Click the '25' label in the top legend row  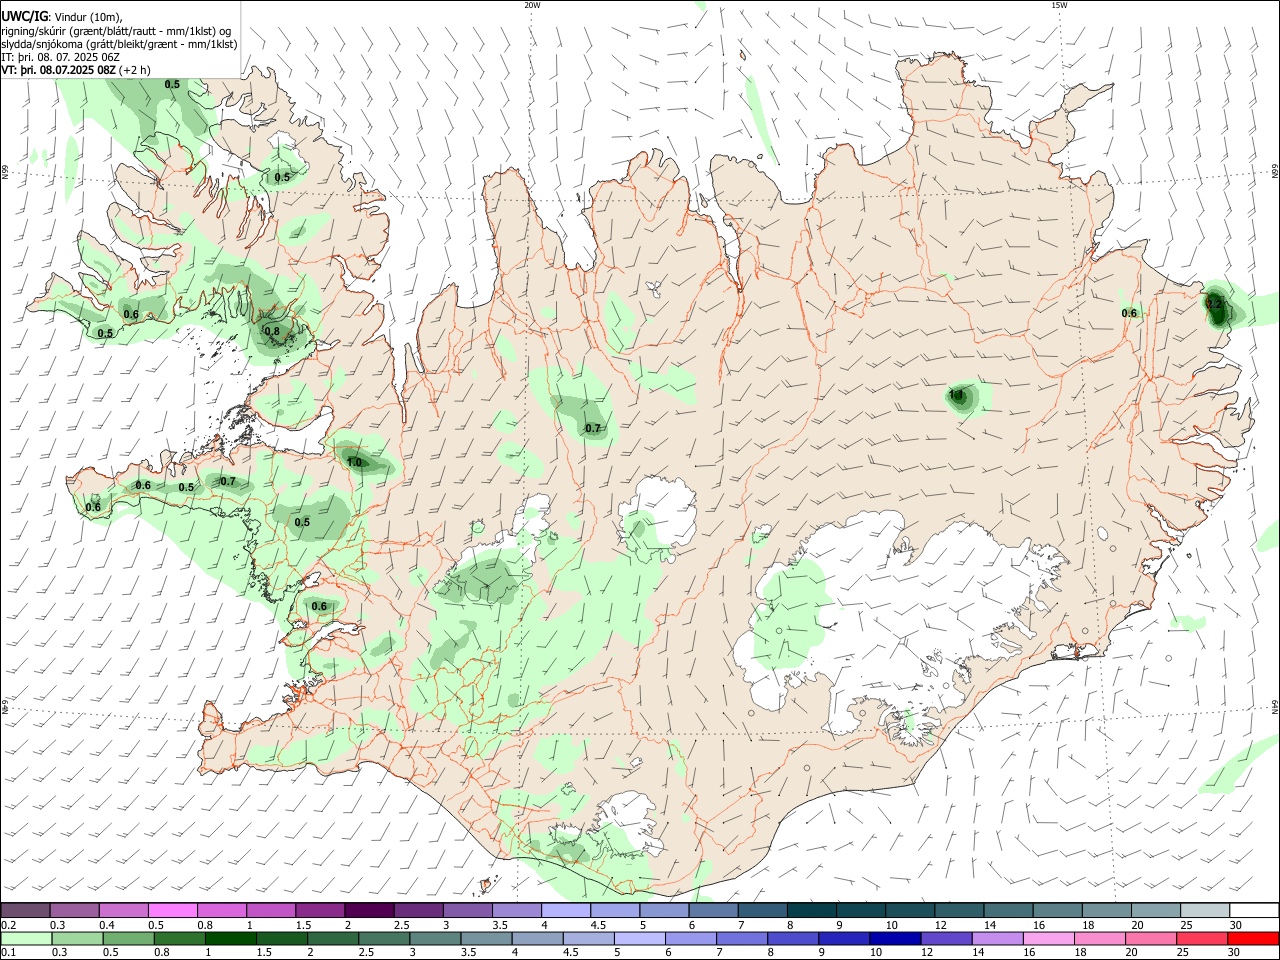tap(1186, 925)
